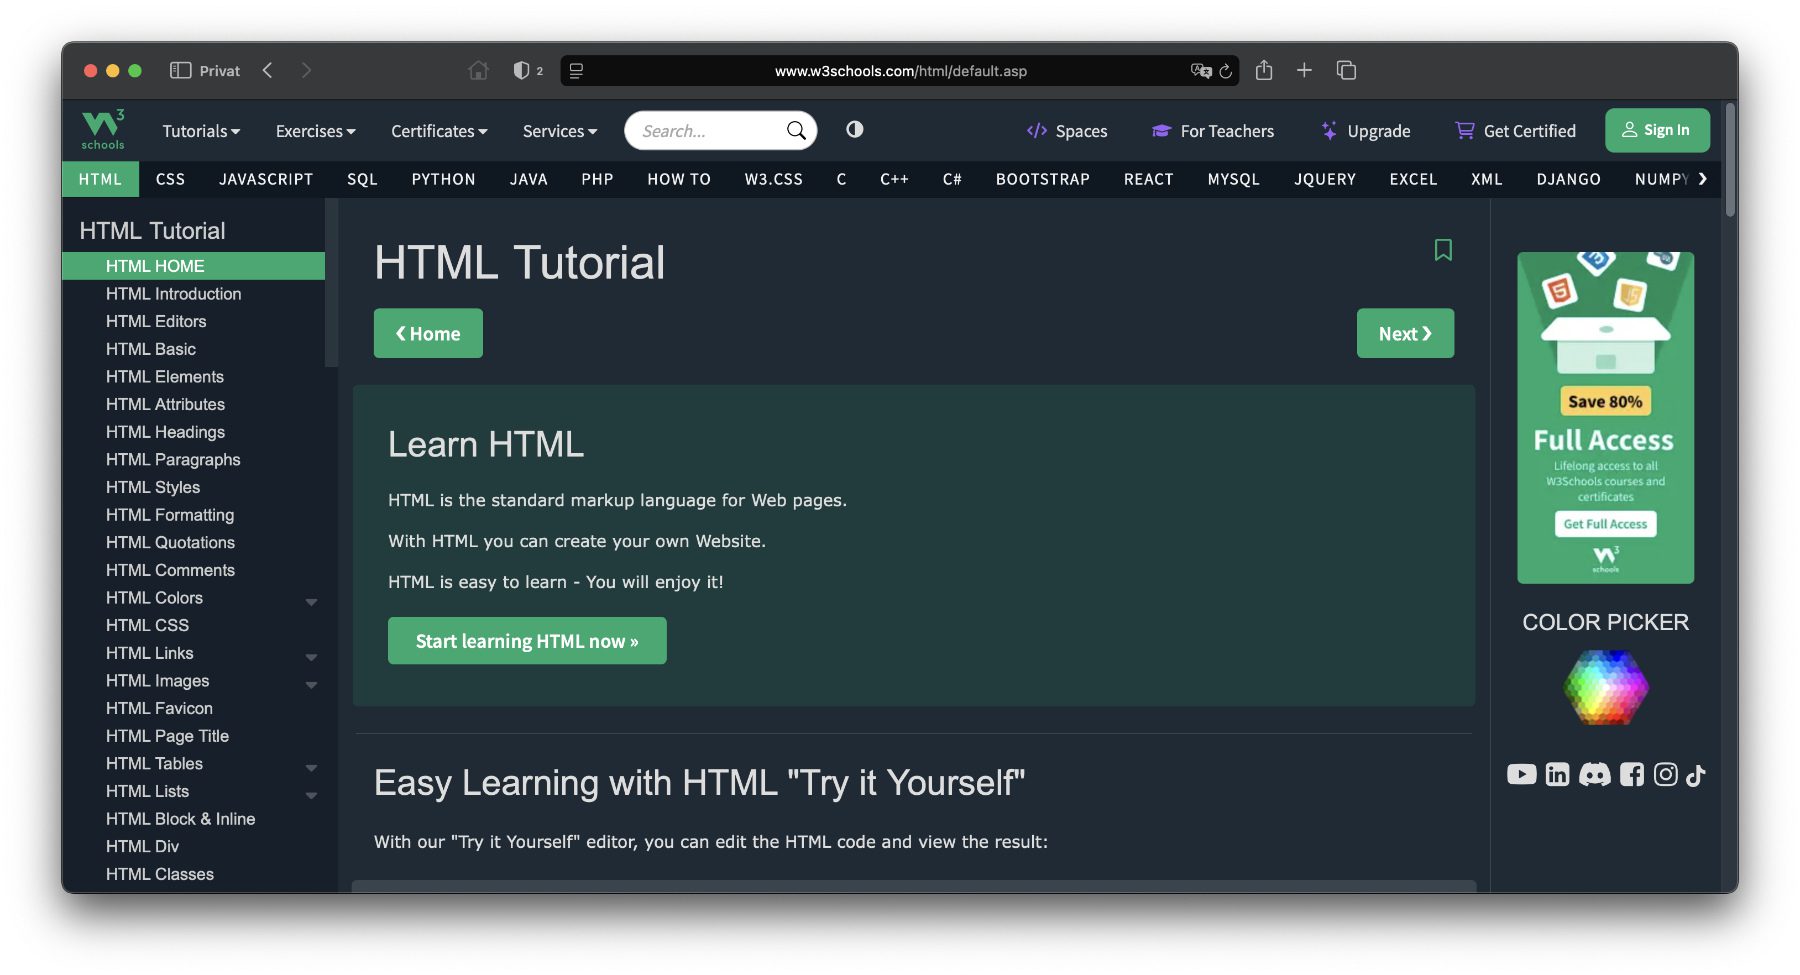Open the Services dropdown menu

pyautogui.click(x=560, y=131)
